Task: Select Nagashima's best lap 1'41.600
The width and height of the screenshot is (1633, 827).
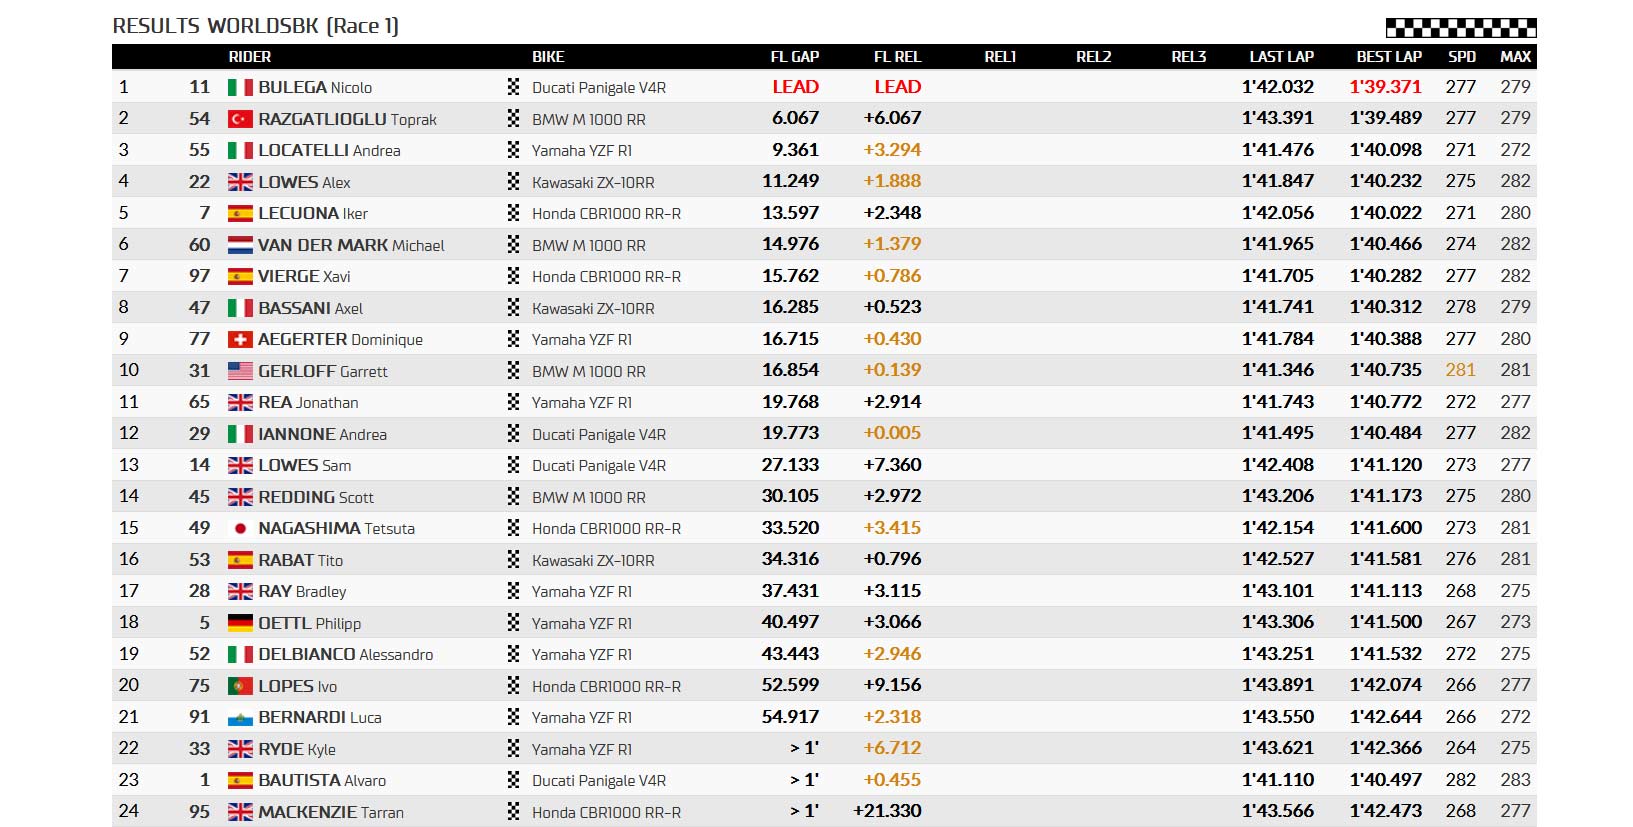Action: [1386, 528]
